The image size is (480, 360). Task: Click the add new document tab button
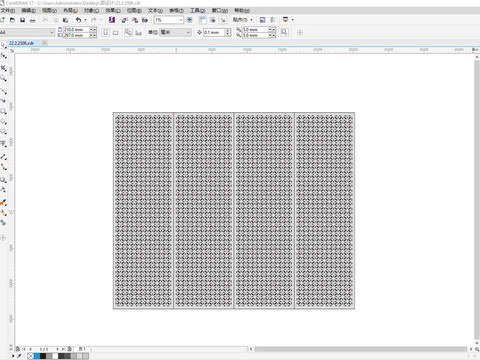(45, 43)
